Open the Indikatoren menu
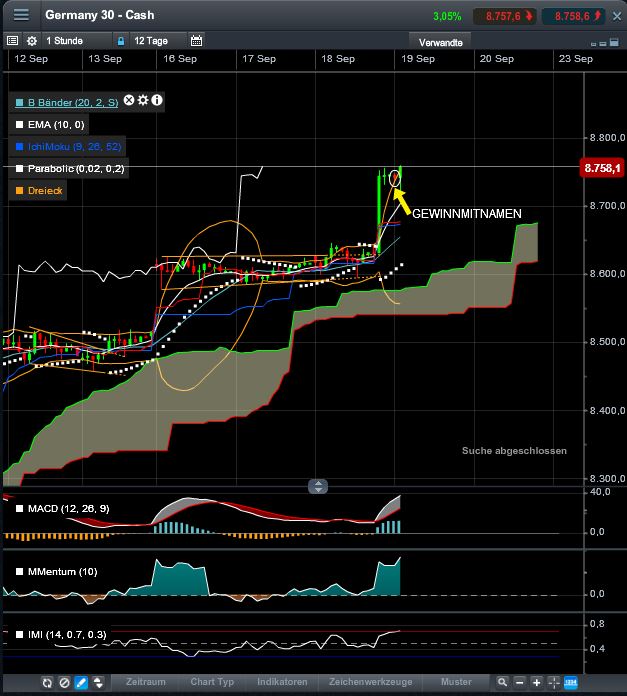Image resolution: width=627 pixels, height=696 pixels. [x=282, y=682]
